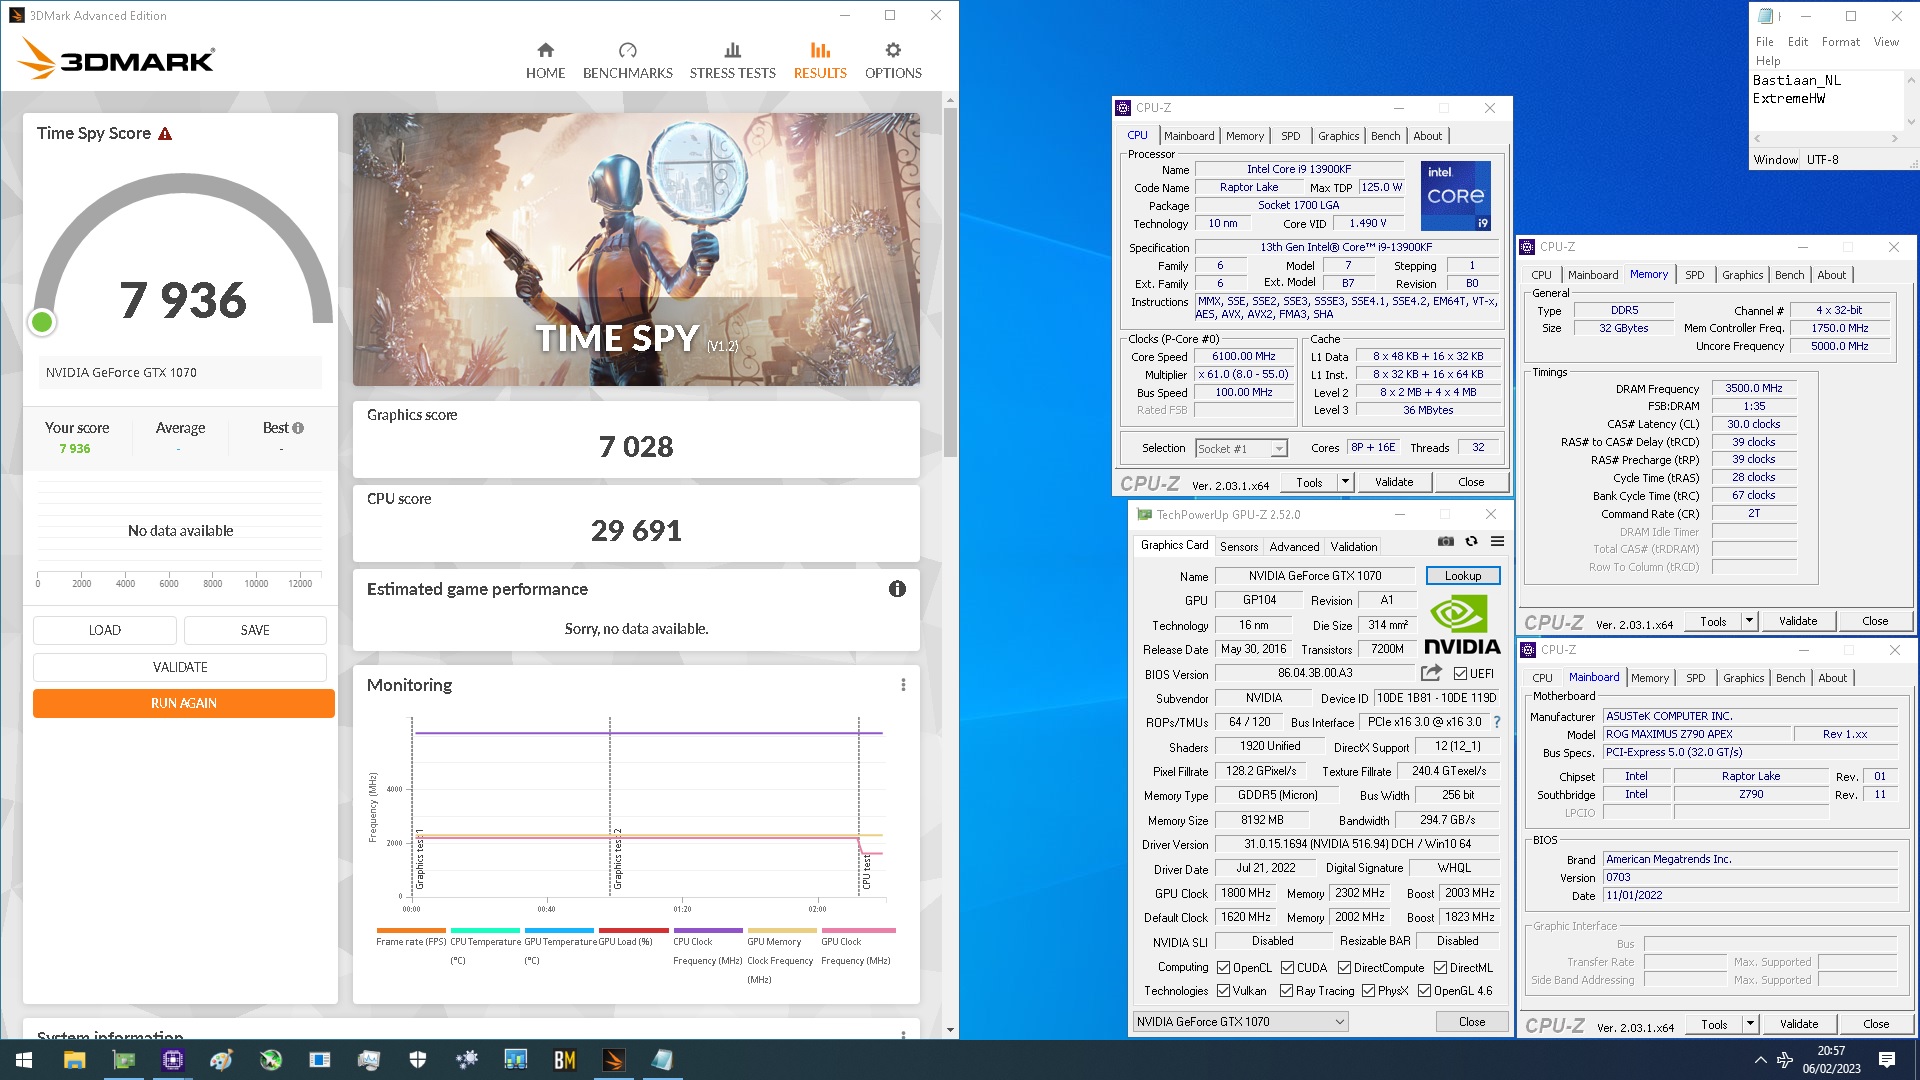This screenshot has height=1080, width=1920.
Task: Click the Notepad horizontal scrollbar
Action: (1825, 138)
